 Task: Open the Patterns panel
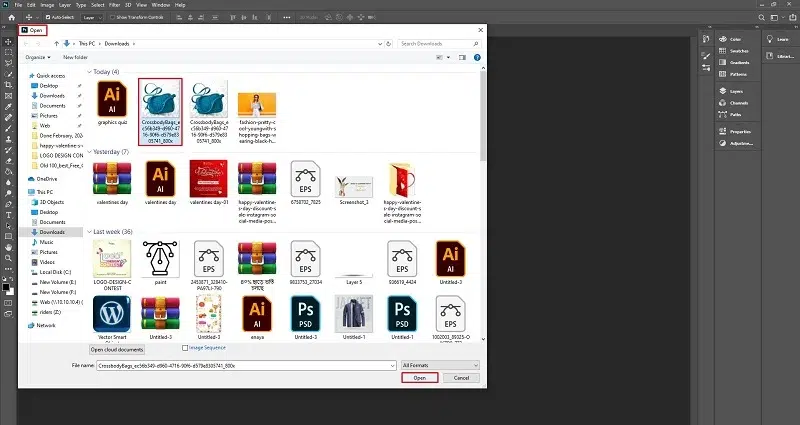[x=734, y=74]
